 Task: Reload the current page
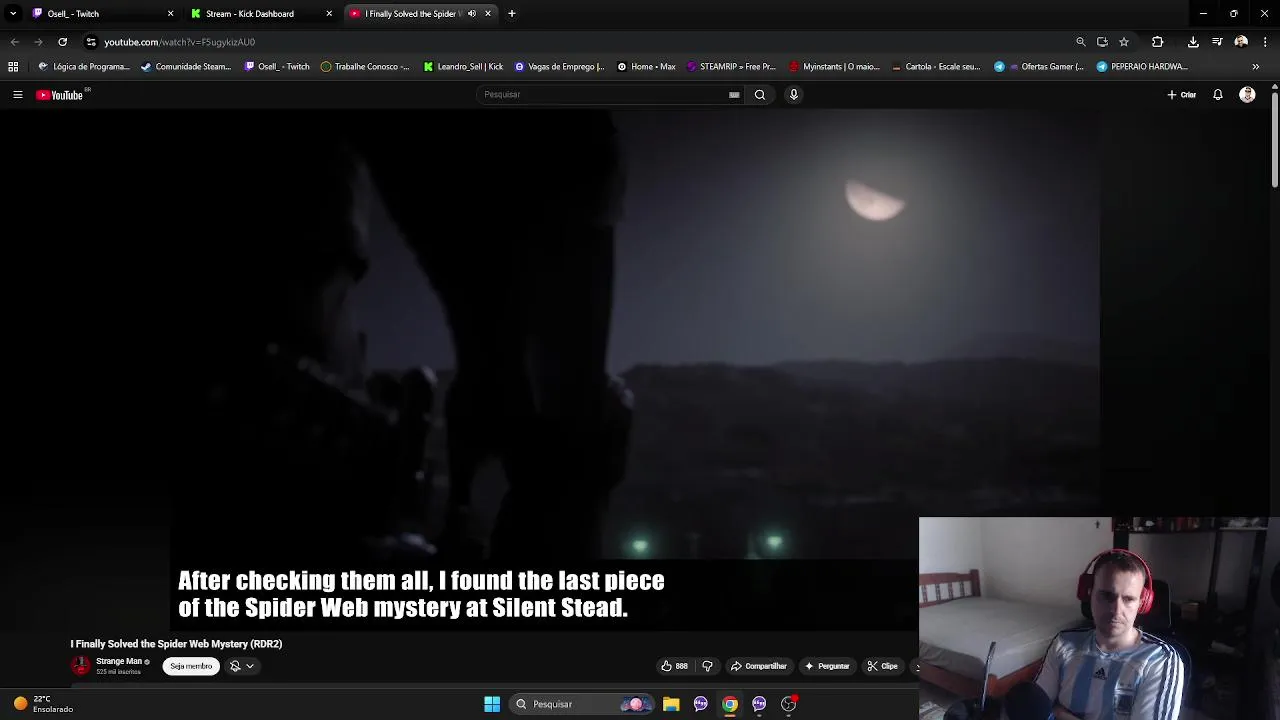[x=62, y=42]
